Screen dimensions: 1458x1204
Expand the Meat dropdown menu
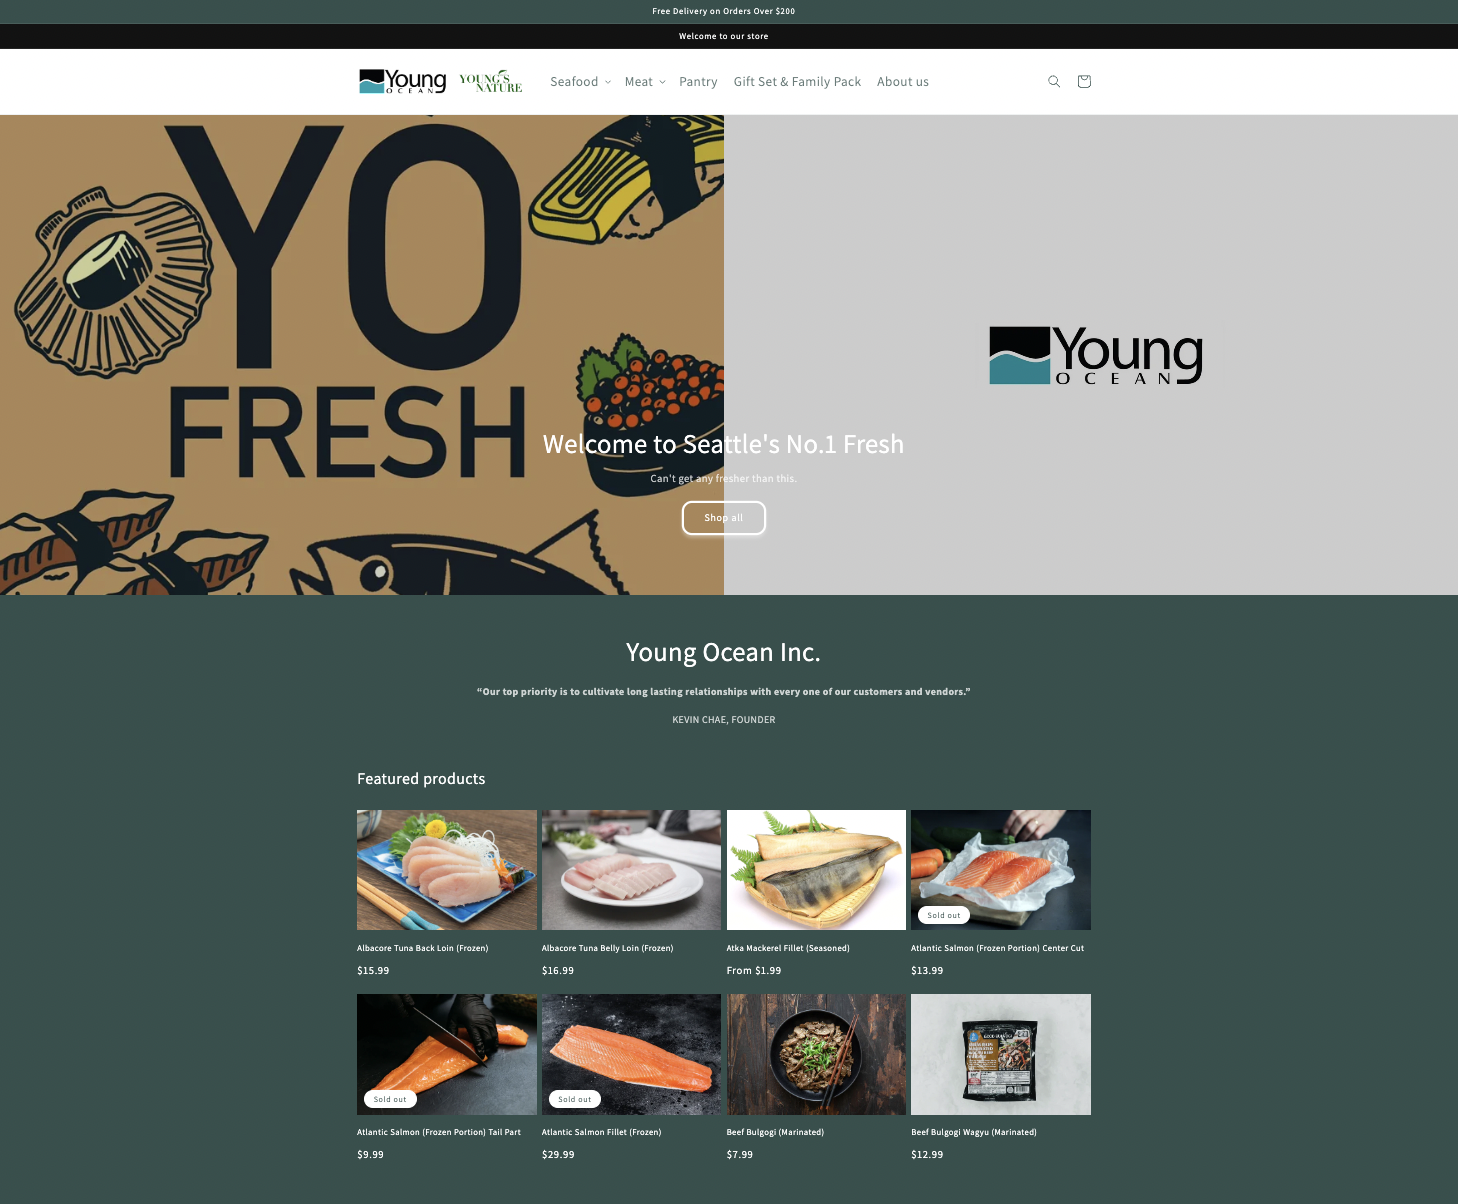[x=645, y=82]
